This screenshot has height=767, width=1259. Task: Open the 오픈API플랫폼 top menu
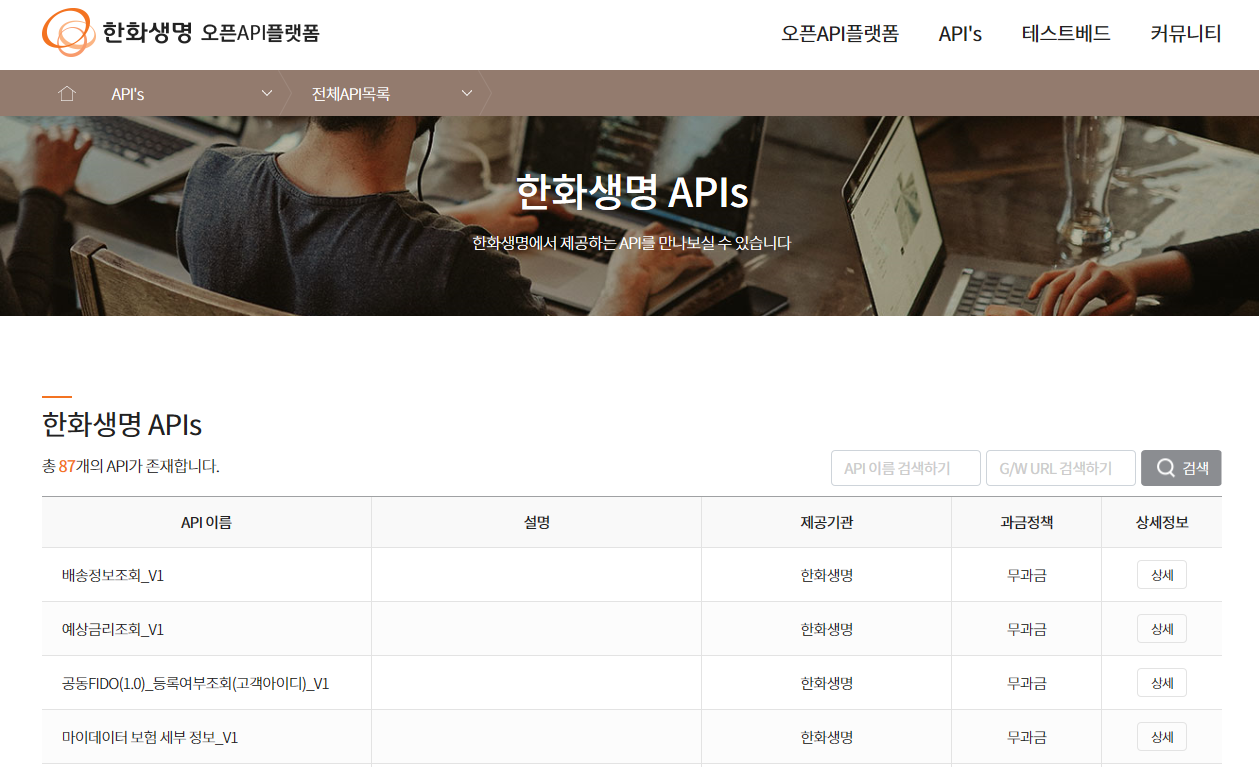tap(840, 33)
